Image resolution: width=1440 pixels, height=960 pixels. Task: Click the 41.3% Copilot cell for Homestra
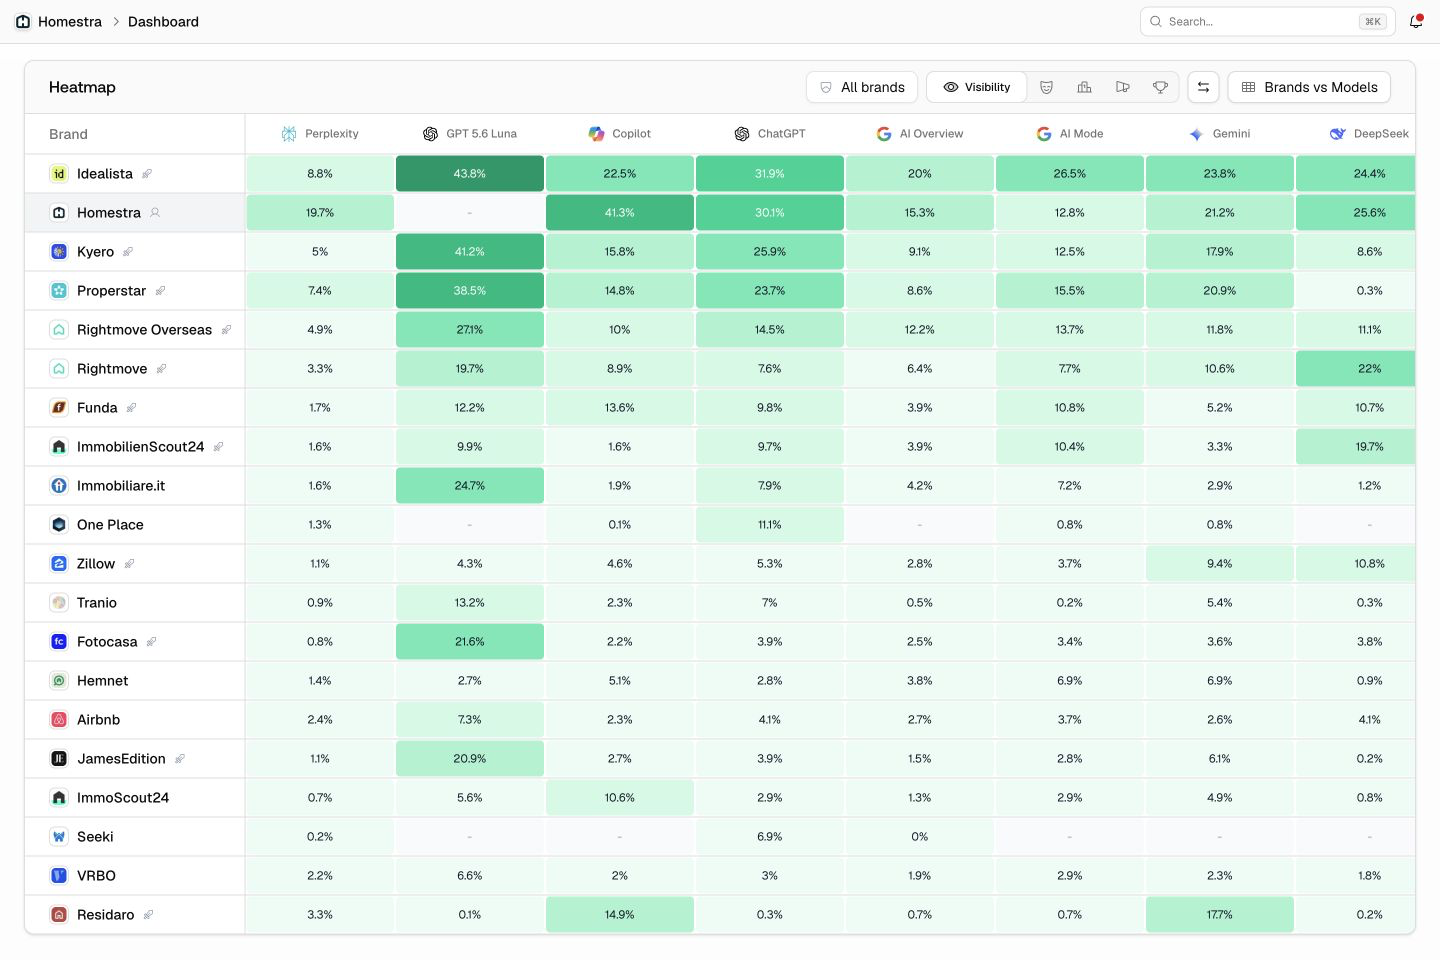(620, 213)
